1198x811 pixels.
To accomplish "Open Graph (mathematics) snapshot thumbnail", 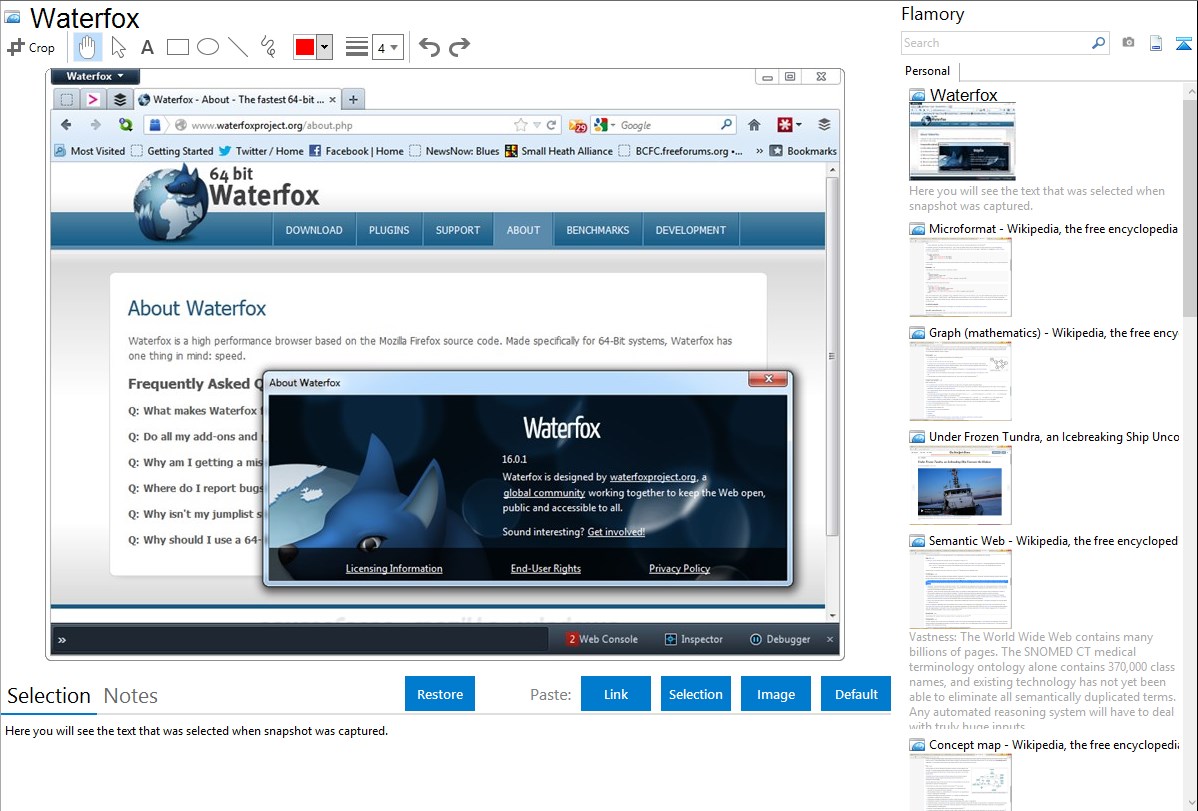I will (960, 381).
